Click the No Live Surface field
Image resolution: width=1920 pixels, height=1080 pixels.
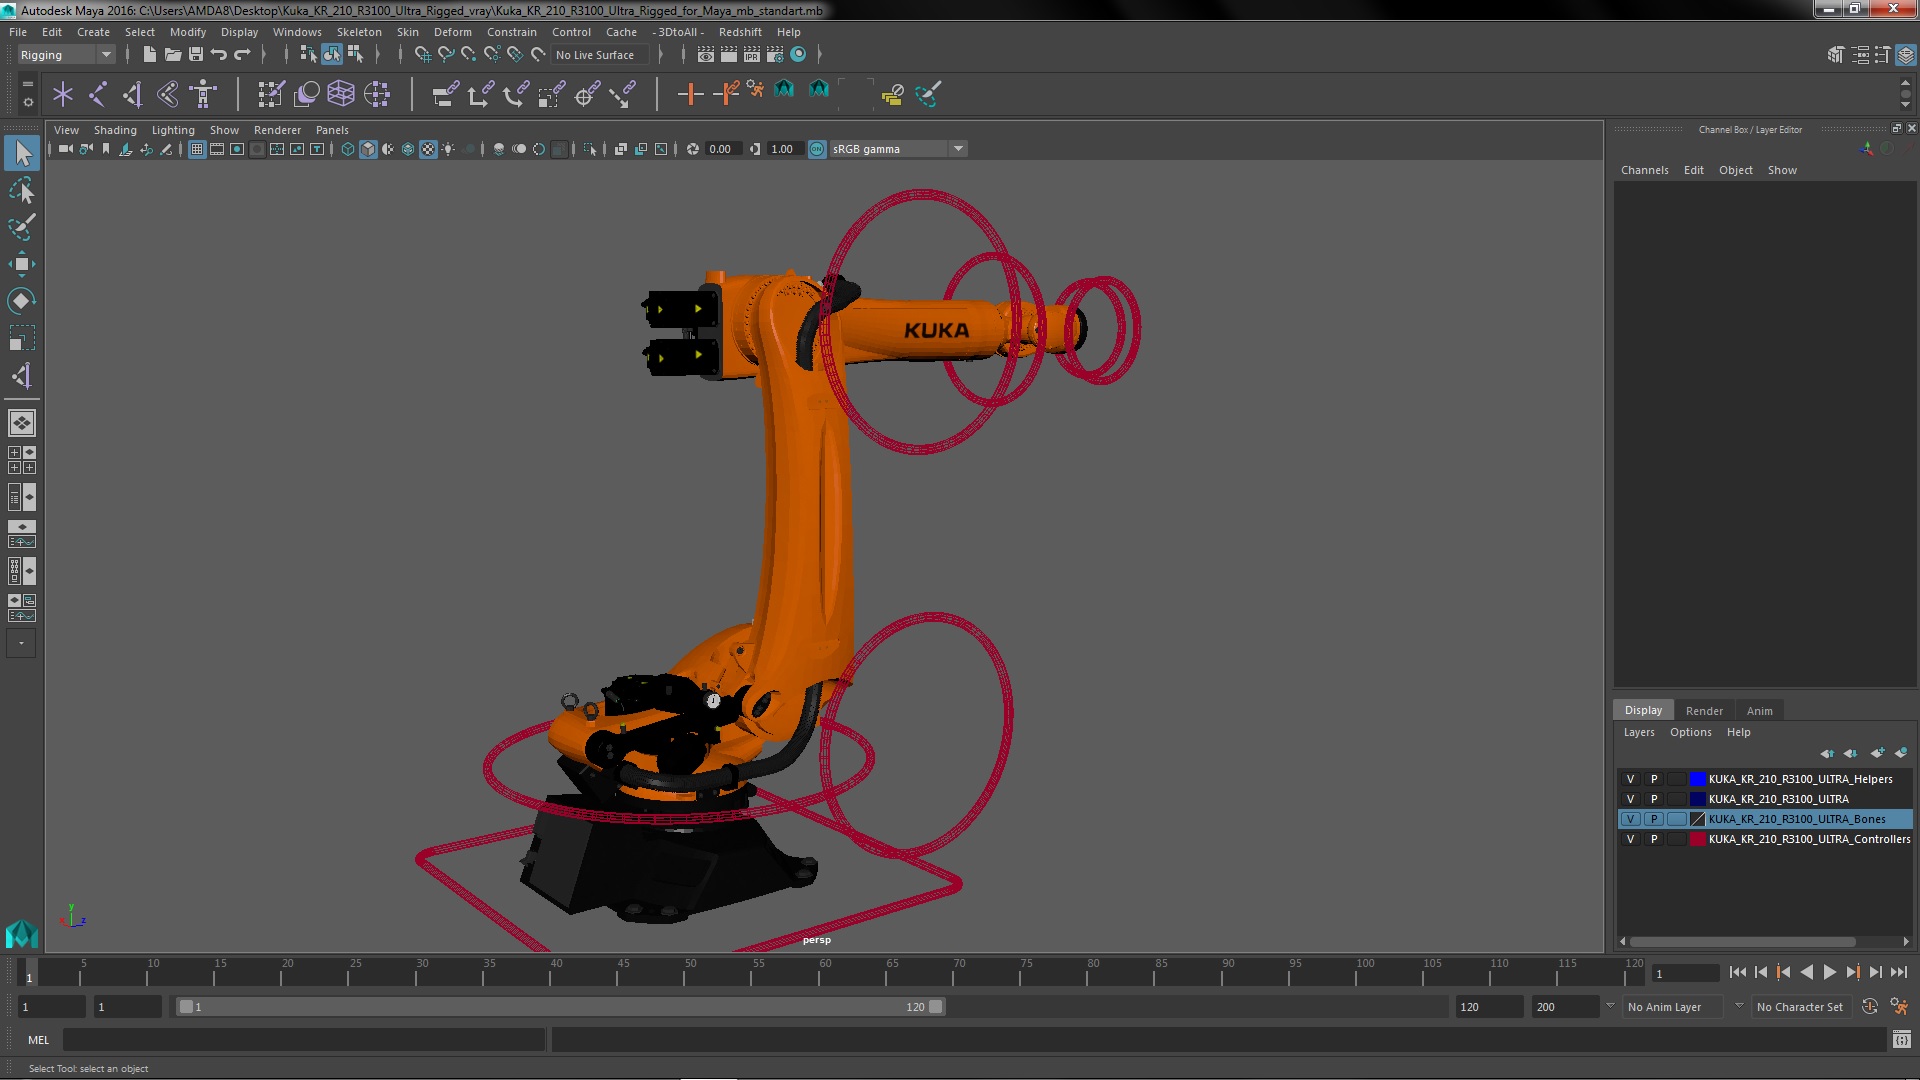[x=600, y=55]
